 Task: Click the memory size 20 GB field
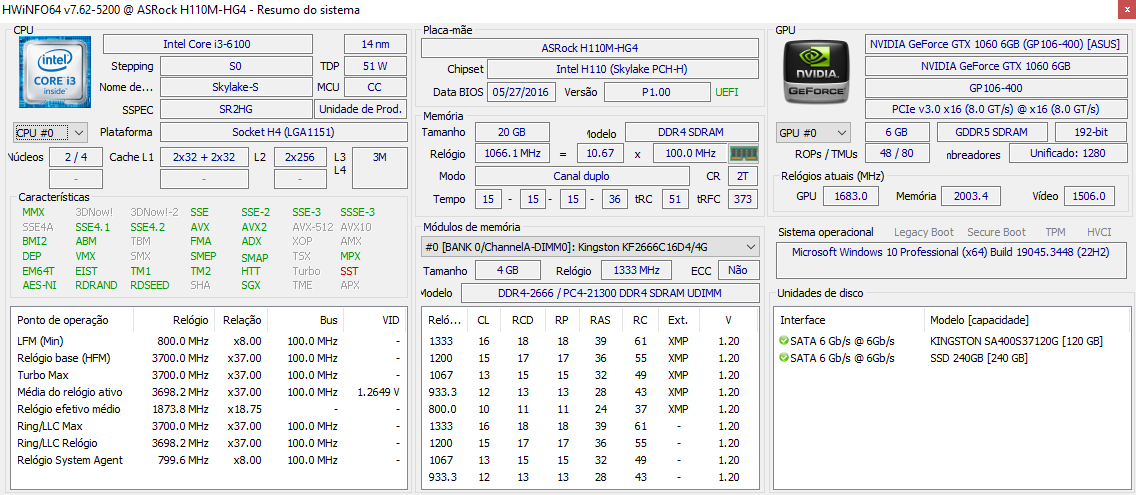[512, 133]
